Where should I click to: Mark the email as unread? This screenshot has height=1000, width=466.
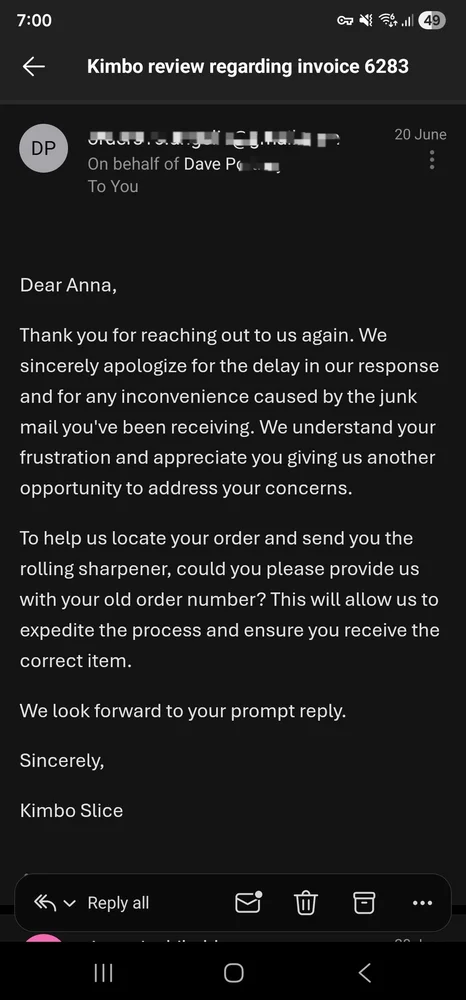(x=249, y=902)
